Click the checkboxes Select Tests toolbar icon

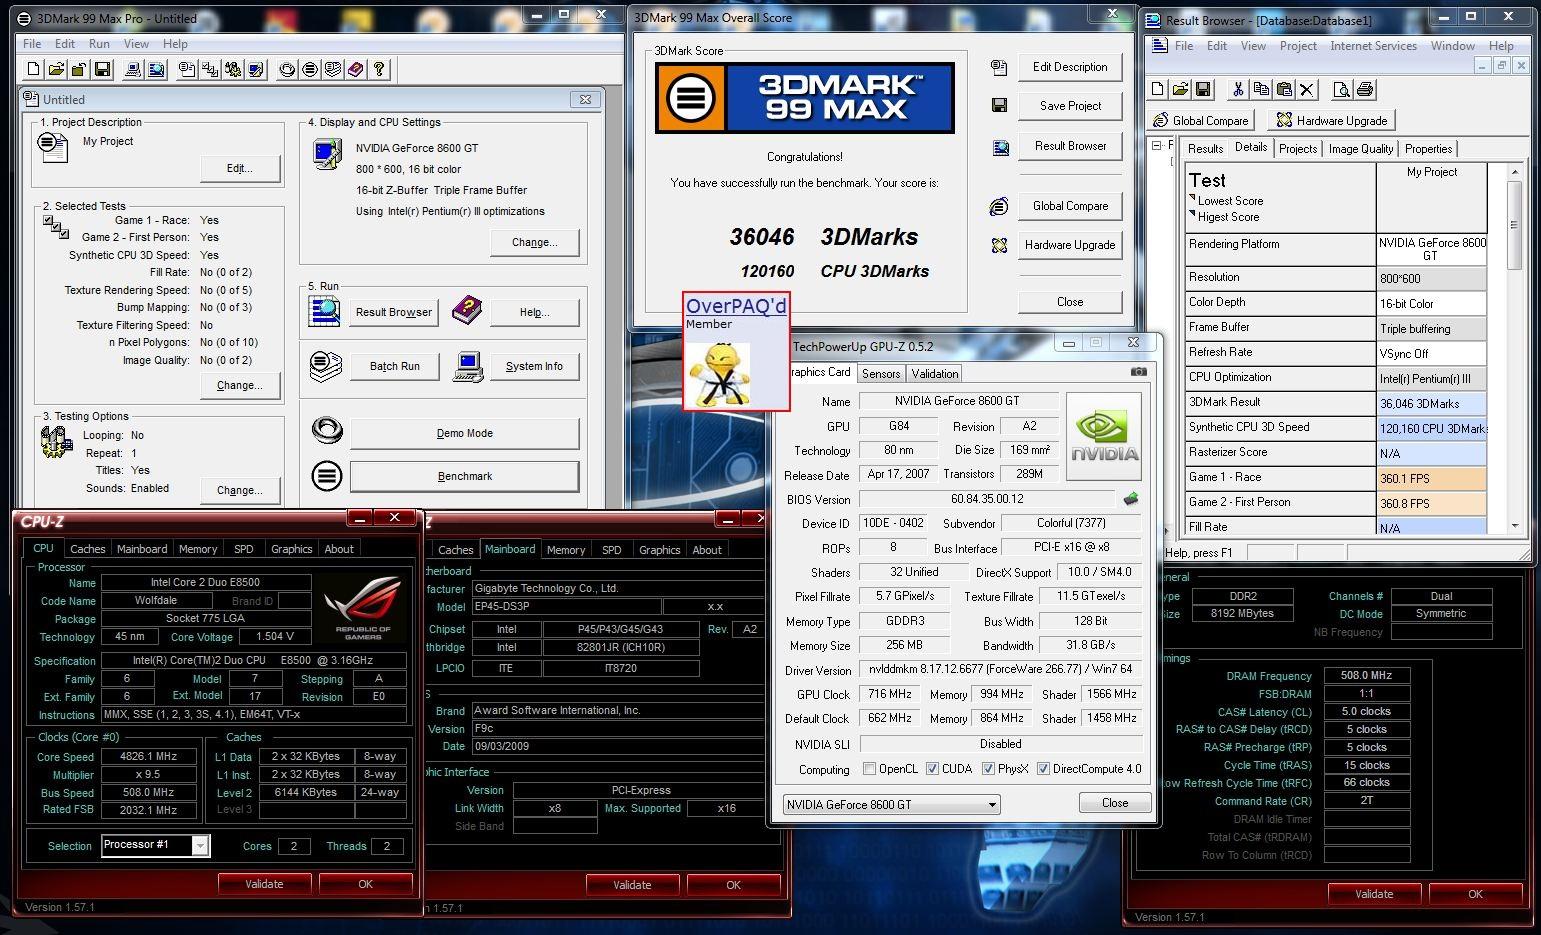tap(210, 69)
